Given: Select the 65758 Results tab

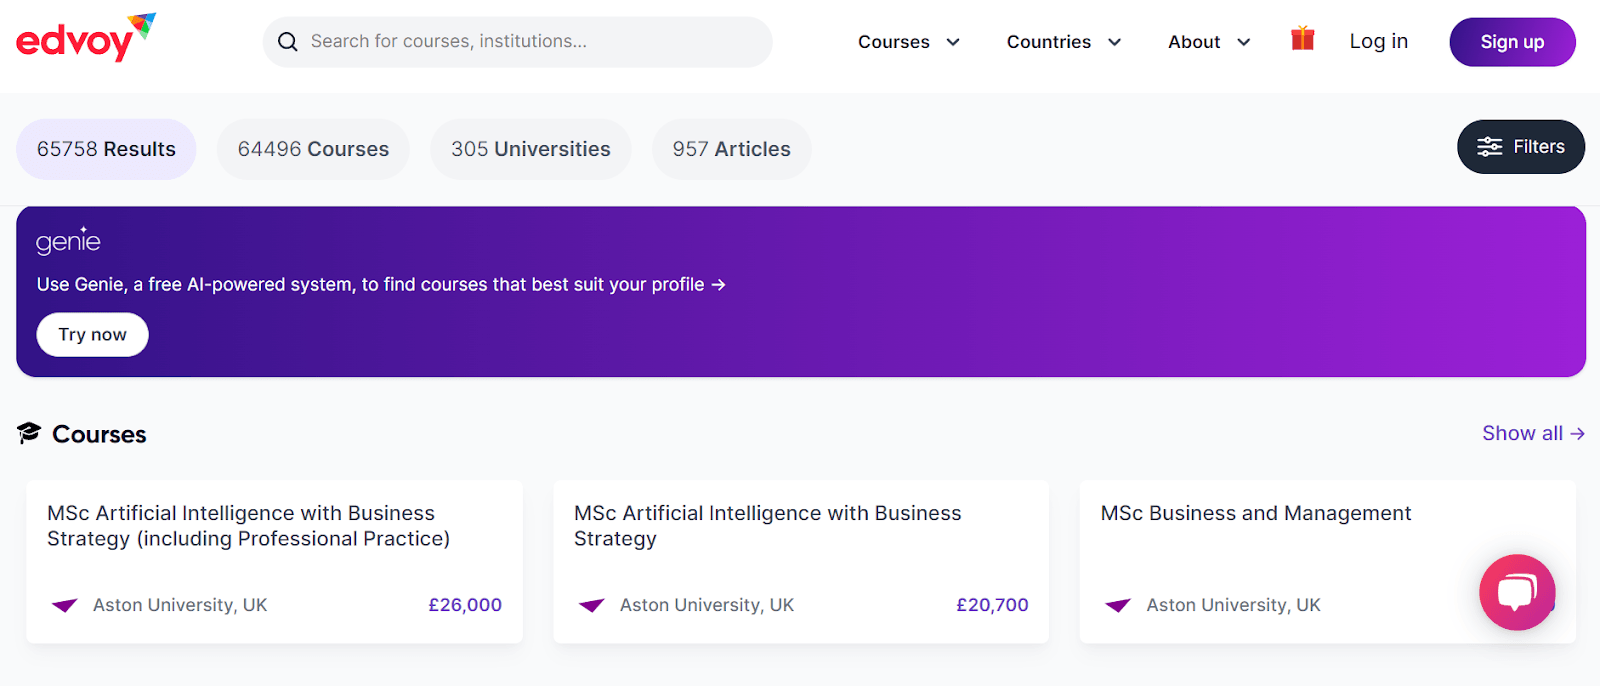Looking at the screenshot, I should [106, 149].
